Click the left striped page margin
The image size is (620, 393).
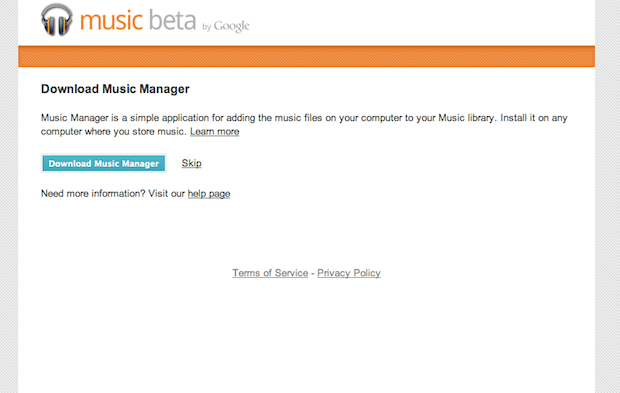(9, 196)
